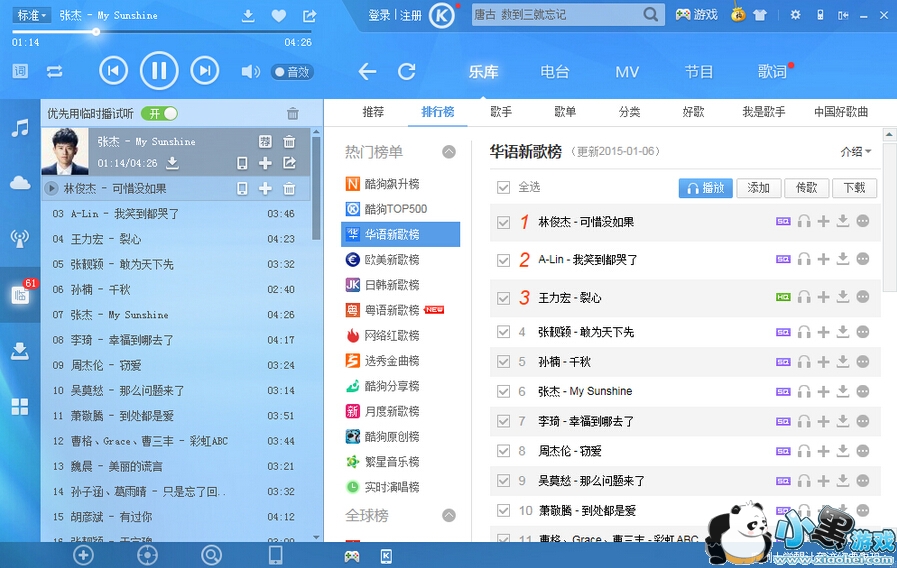Click the 添加 add button
Image resolution: width=897 pixels, height=568 pixels.
(759, 188)
